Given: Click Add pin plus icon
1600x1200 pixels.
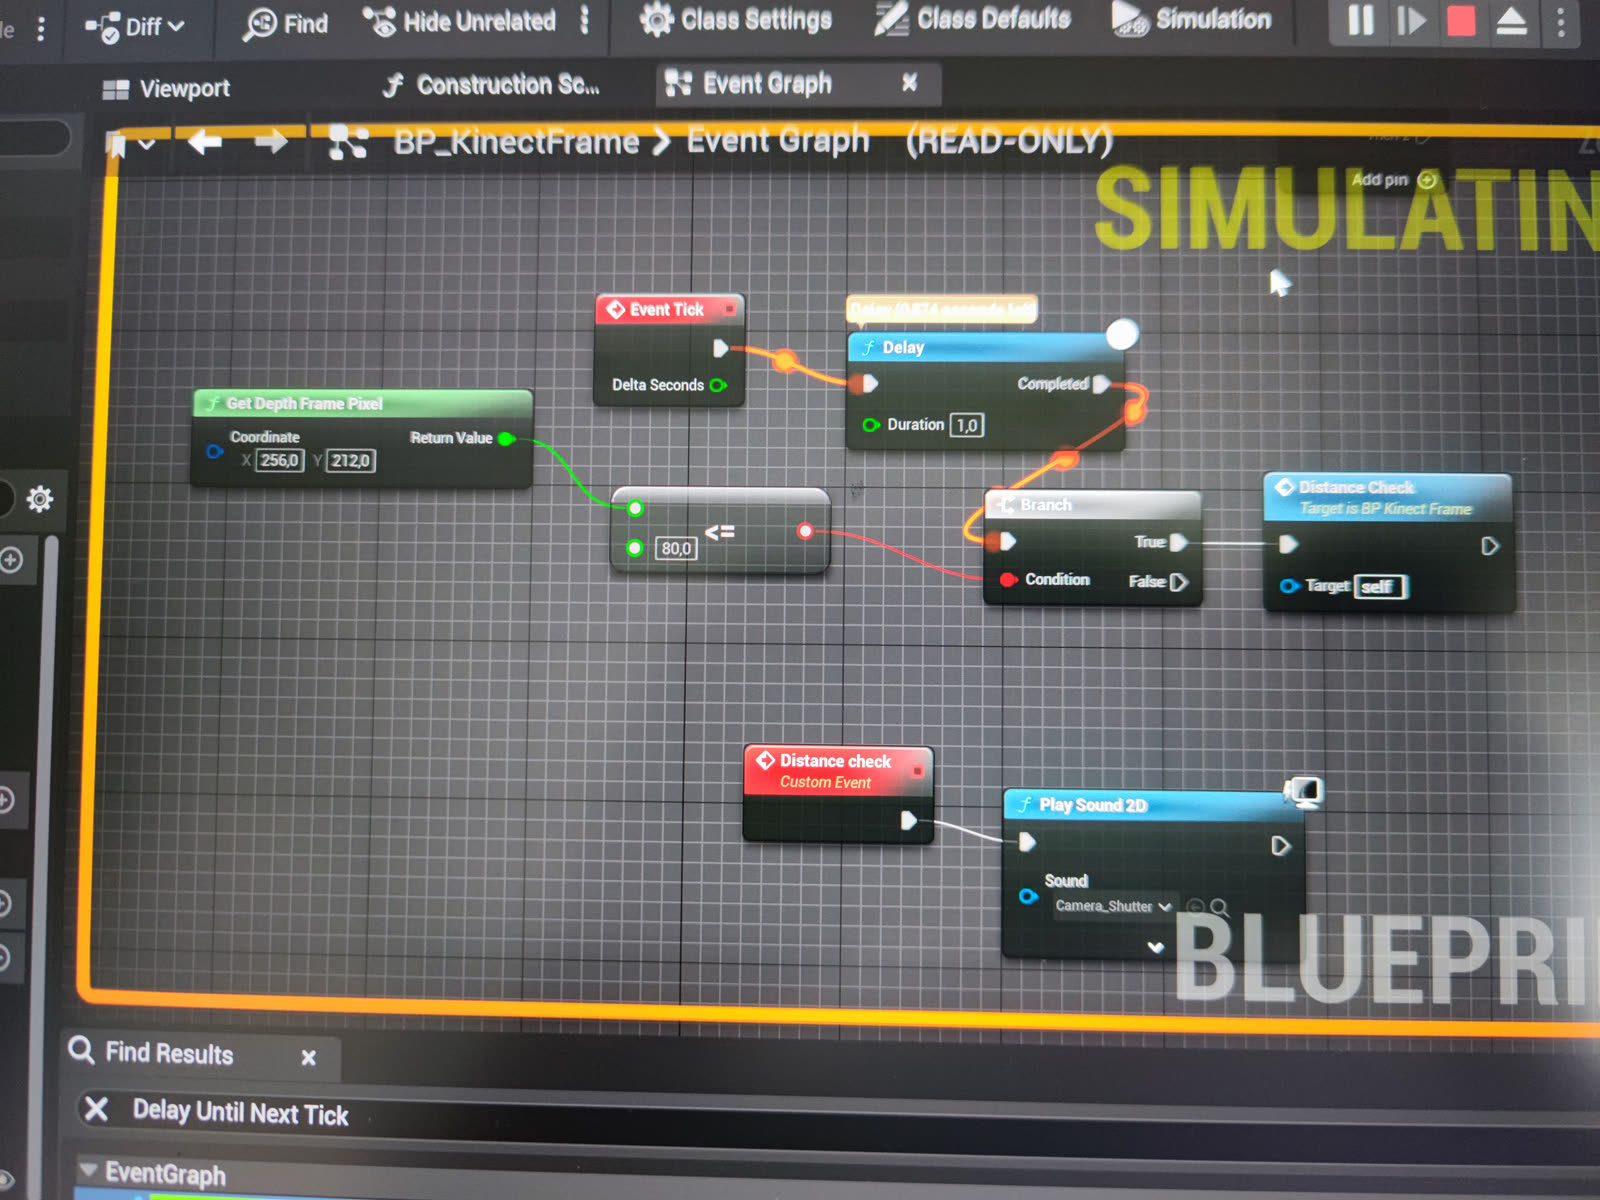Looking at the screenshot, I should (x=1427, y=180).
